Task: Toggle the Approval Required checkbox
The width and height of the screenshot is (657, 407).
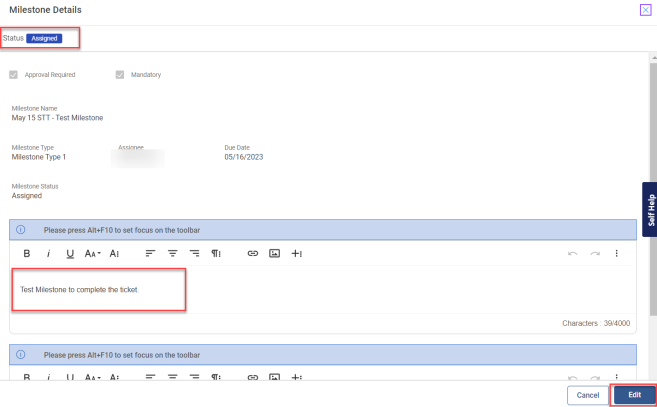Action: [14, 75]
